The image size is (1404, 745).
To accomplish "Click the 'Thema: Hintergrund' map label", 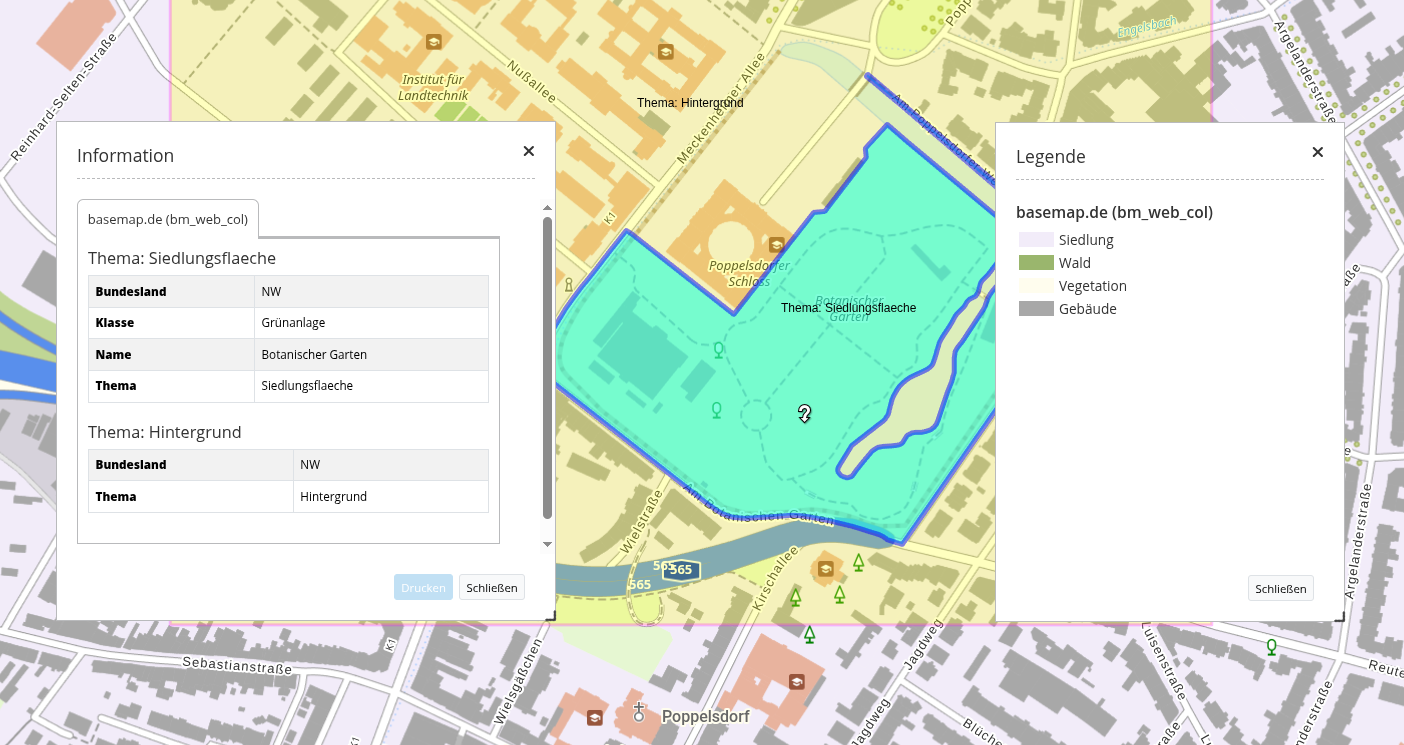I will click(x=690, y=103).
